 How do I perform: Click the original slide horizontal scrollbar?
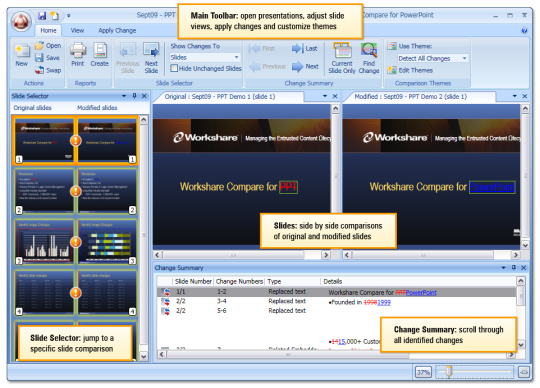point(242,255)
